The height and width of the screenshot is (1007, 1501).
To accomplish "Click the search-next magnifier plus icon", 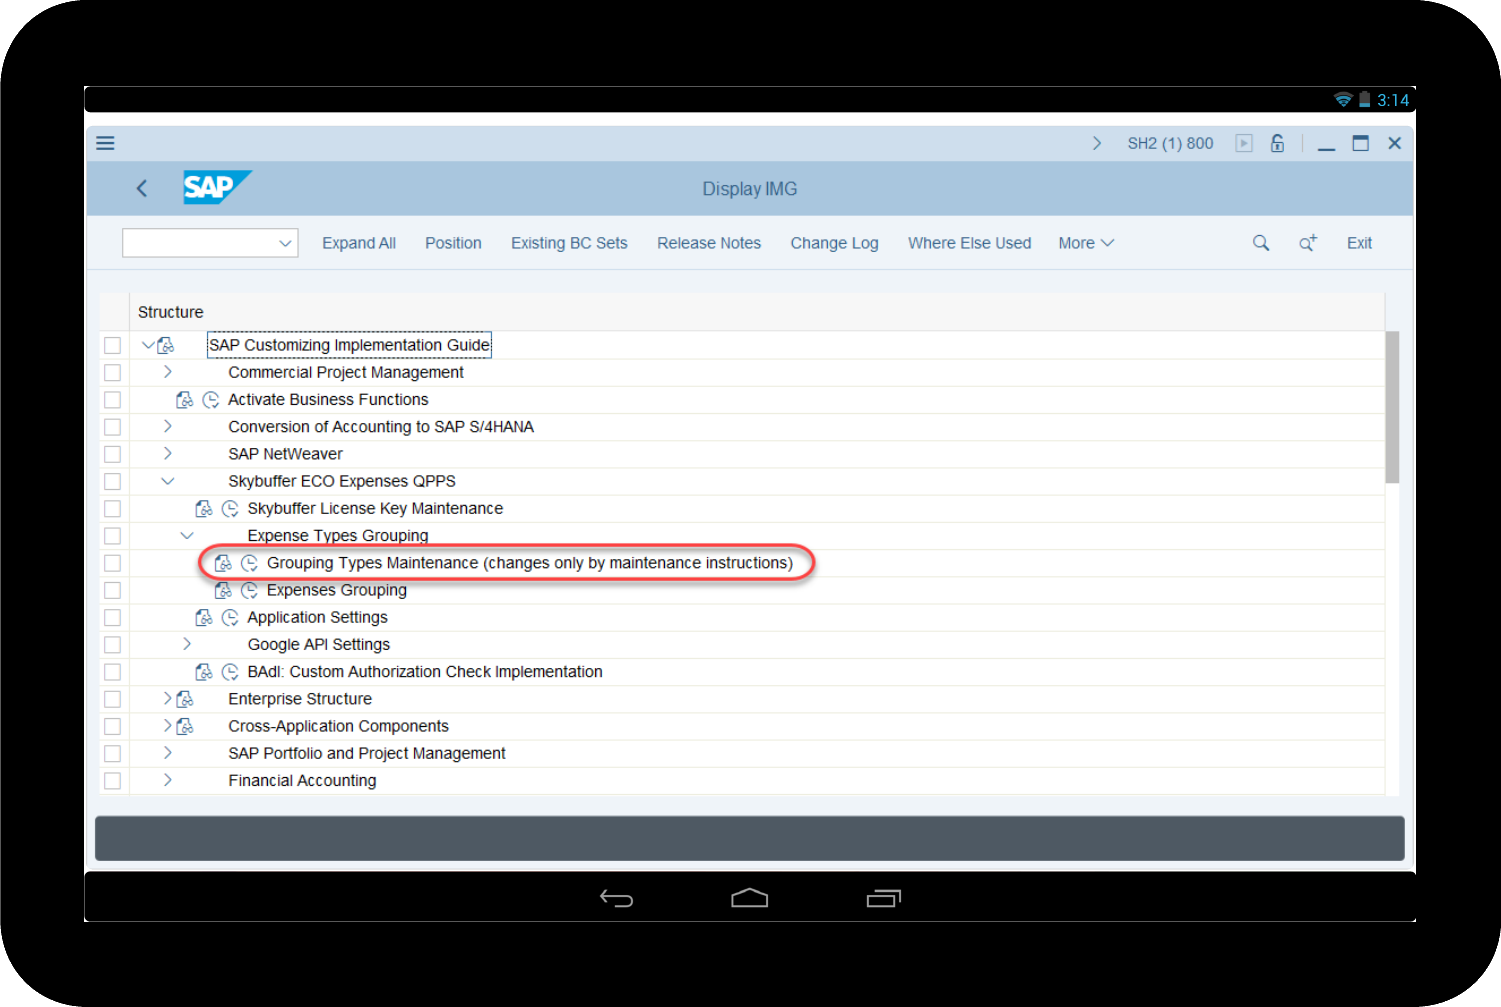I will [1308, 243].
